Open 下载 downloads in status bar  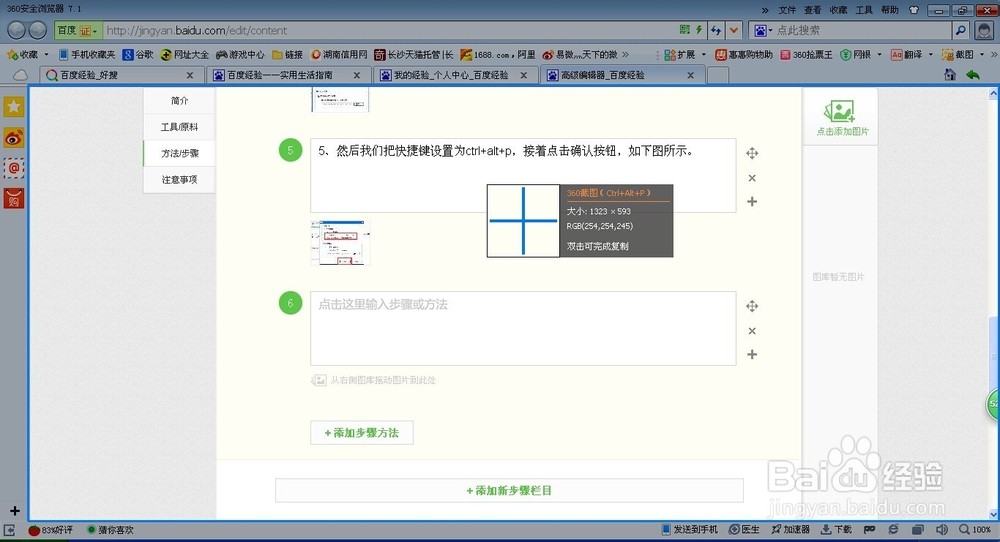pyautogui.click(x=836, y=529)
